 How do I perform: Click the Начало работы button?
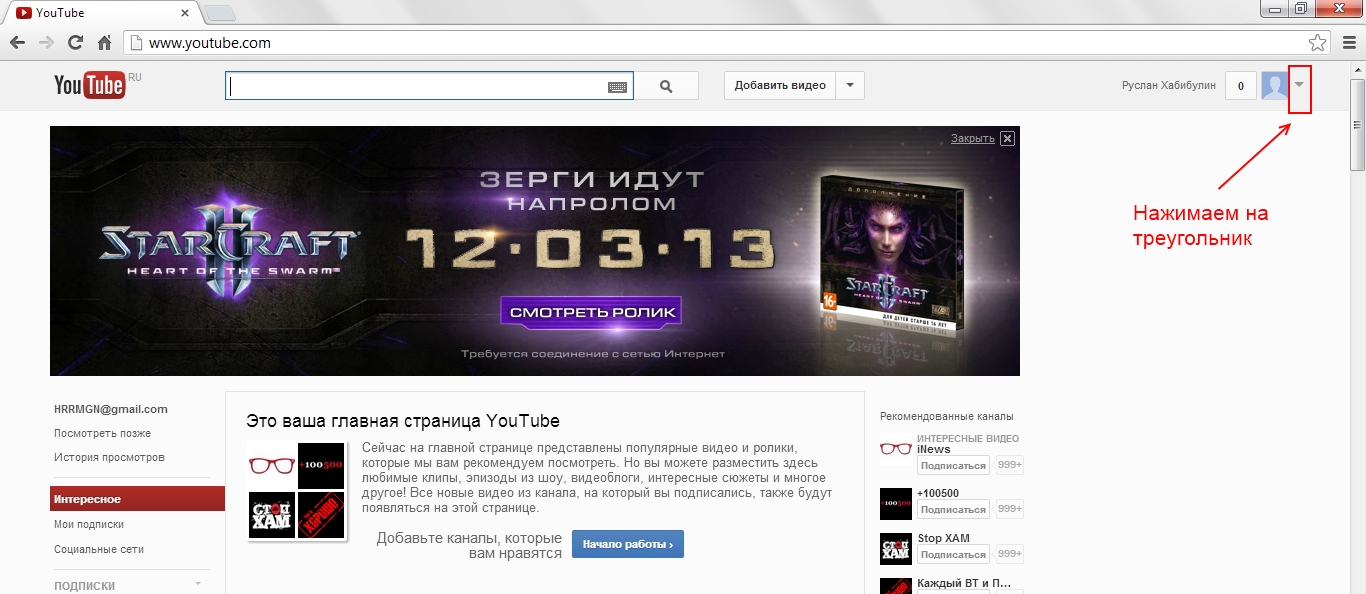click(x=628, y=544)
